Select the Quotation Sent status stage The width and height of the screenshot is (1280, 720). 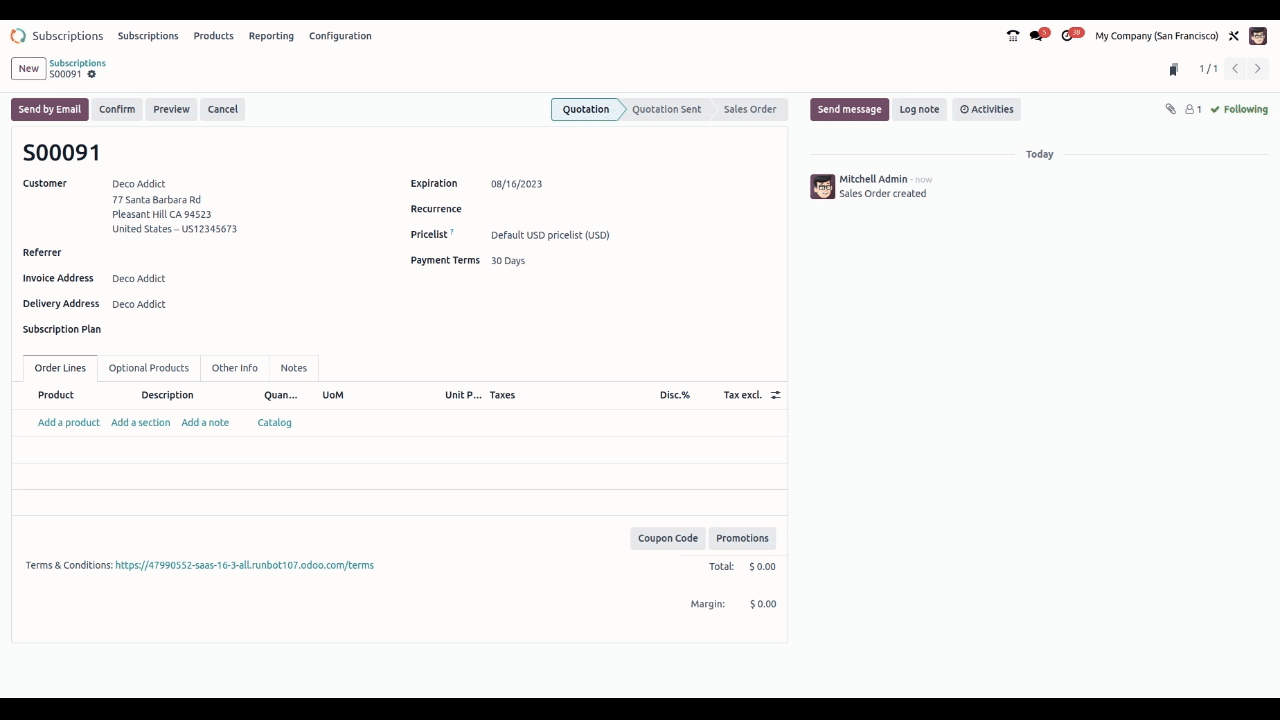(x=666, y=109)
